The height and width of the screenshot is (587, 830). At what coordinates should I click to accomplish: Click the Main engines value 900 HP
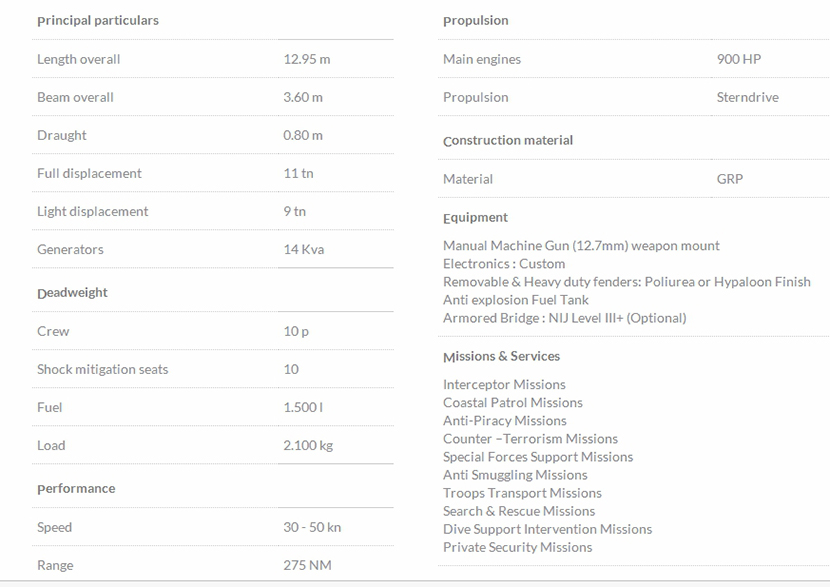point(738,60)
